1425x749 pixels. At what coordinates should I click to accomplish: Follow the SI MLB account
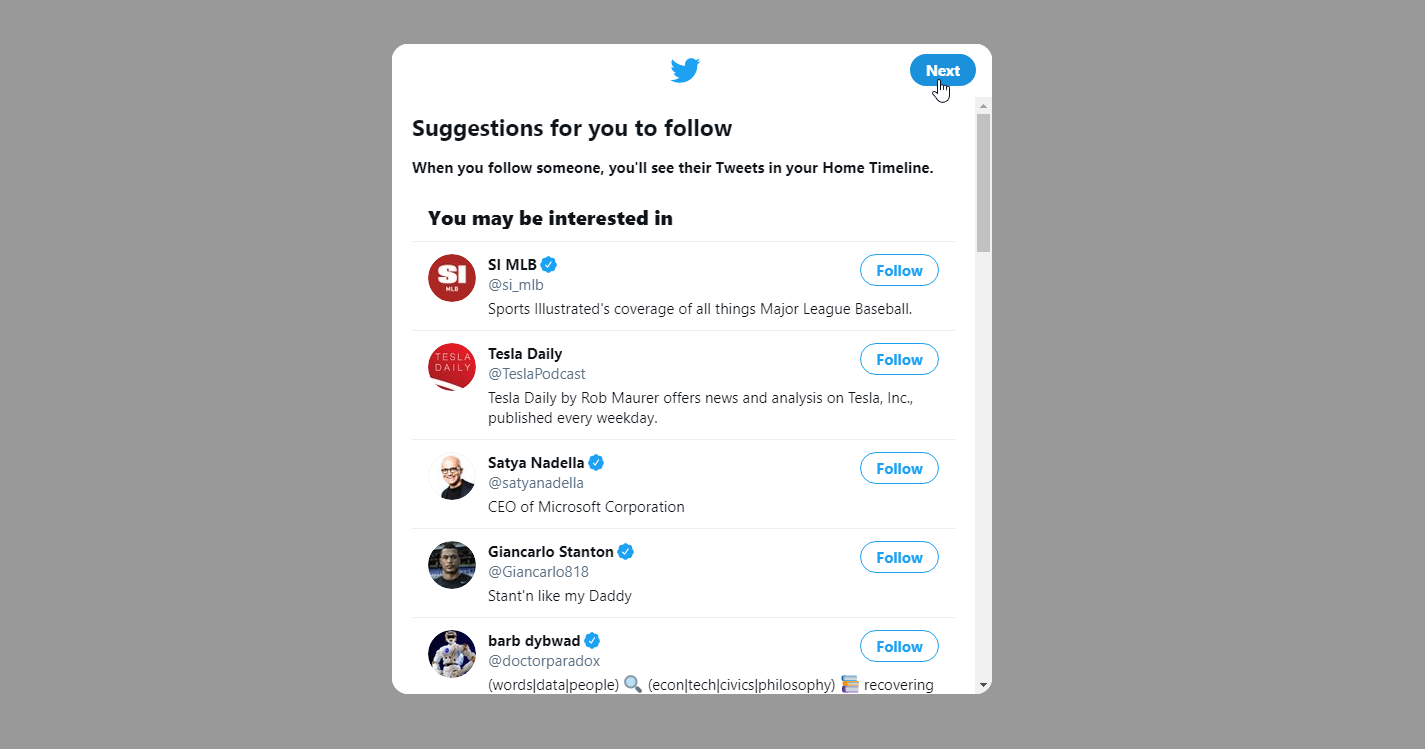pyautogui.click(x=899, y=270)
